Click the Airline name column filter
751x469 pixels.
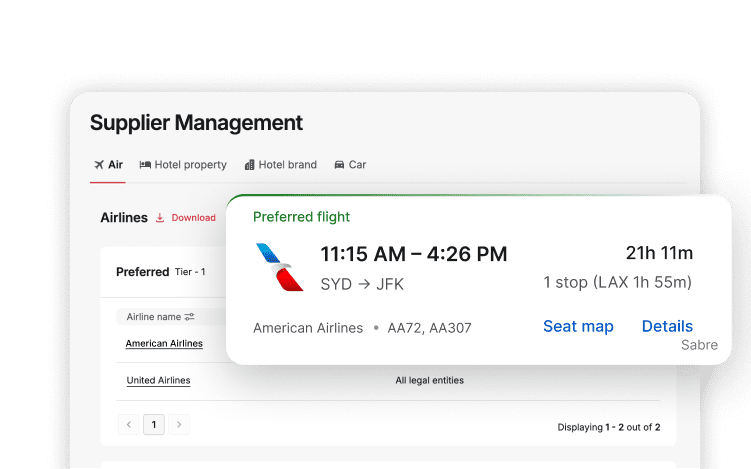[154, 317]
